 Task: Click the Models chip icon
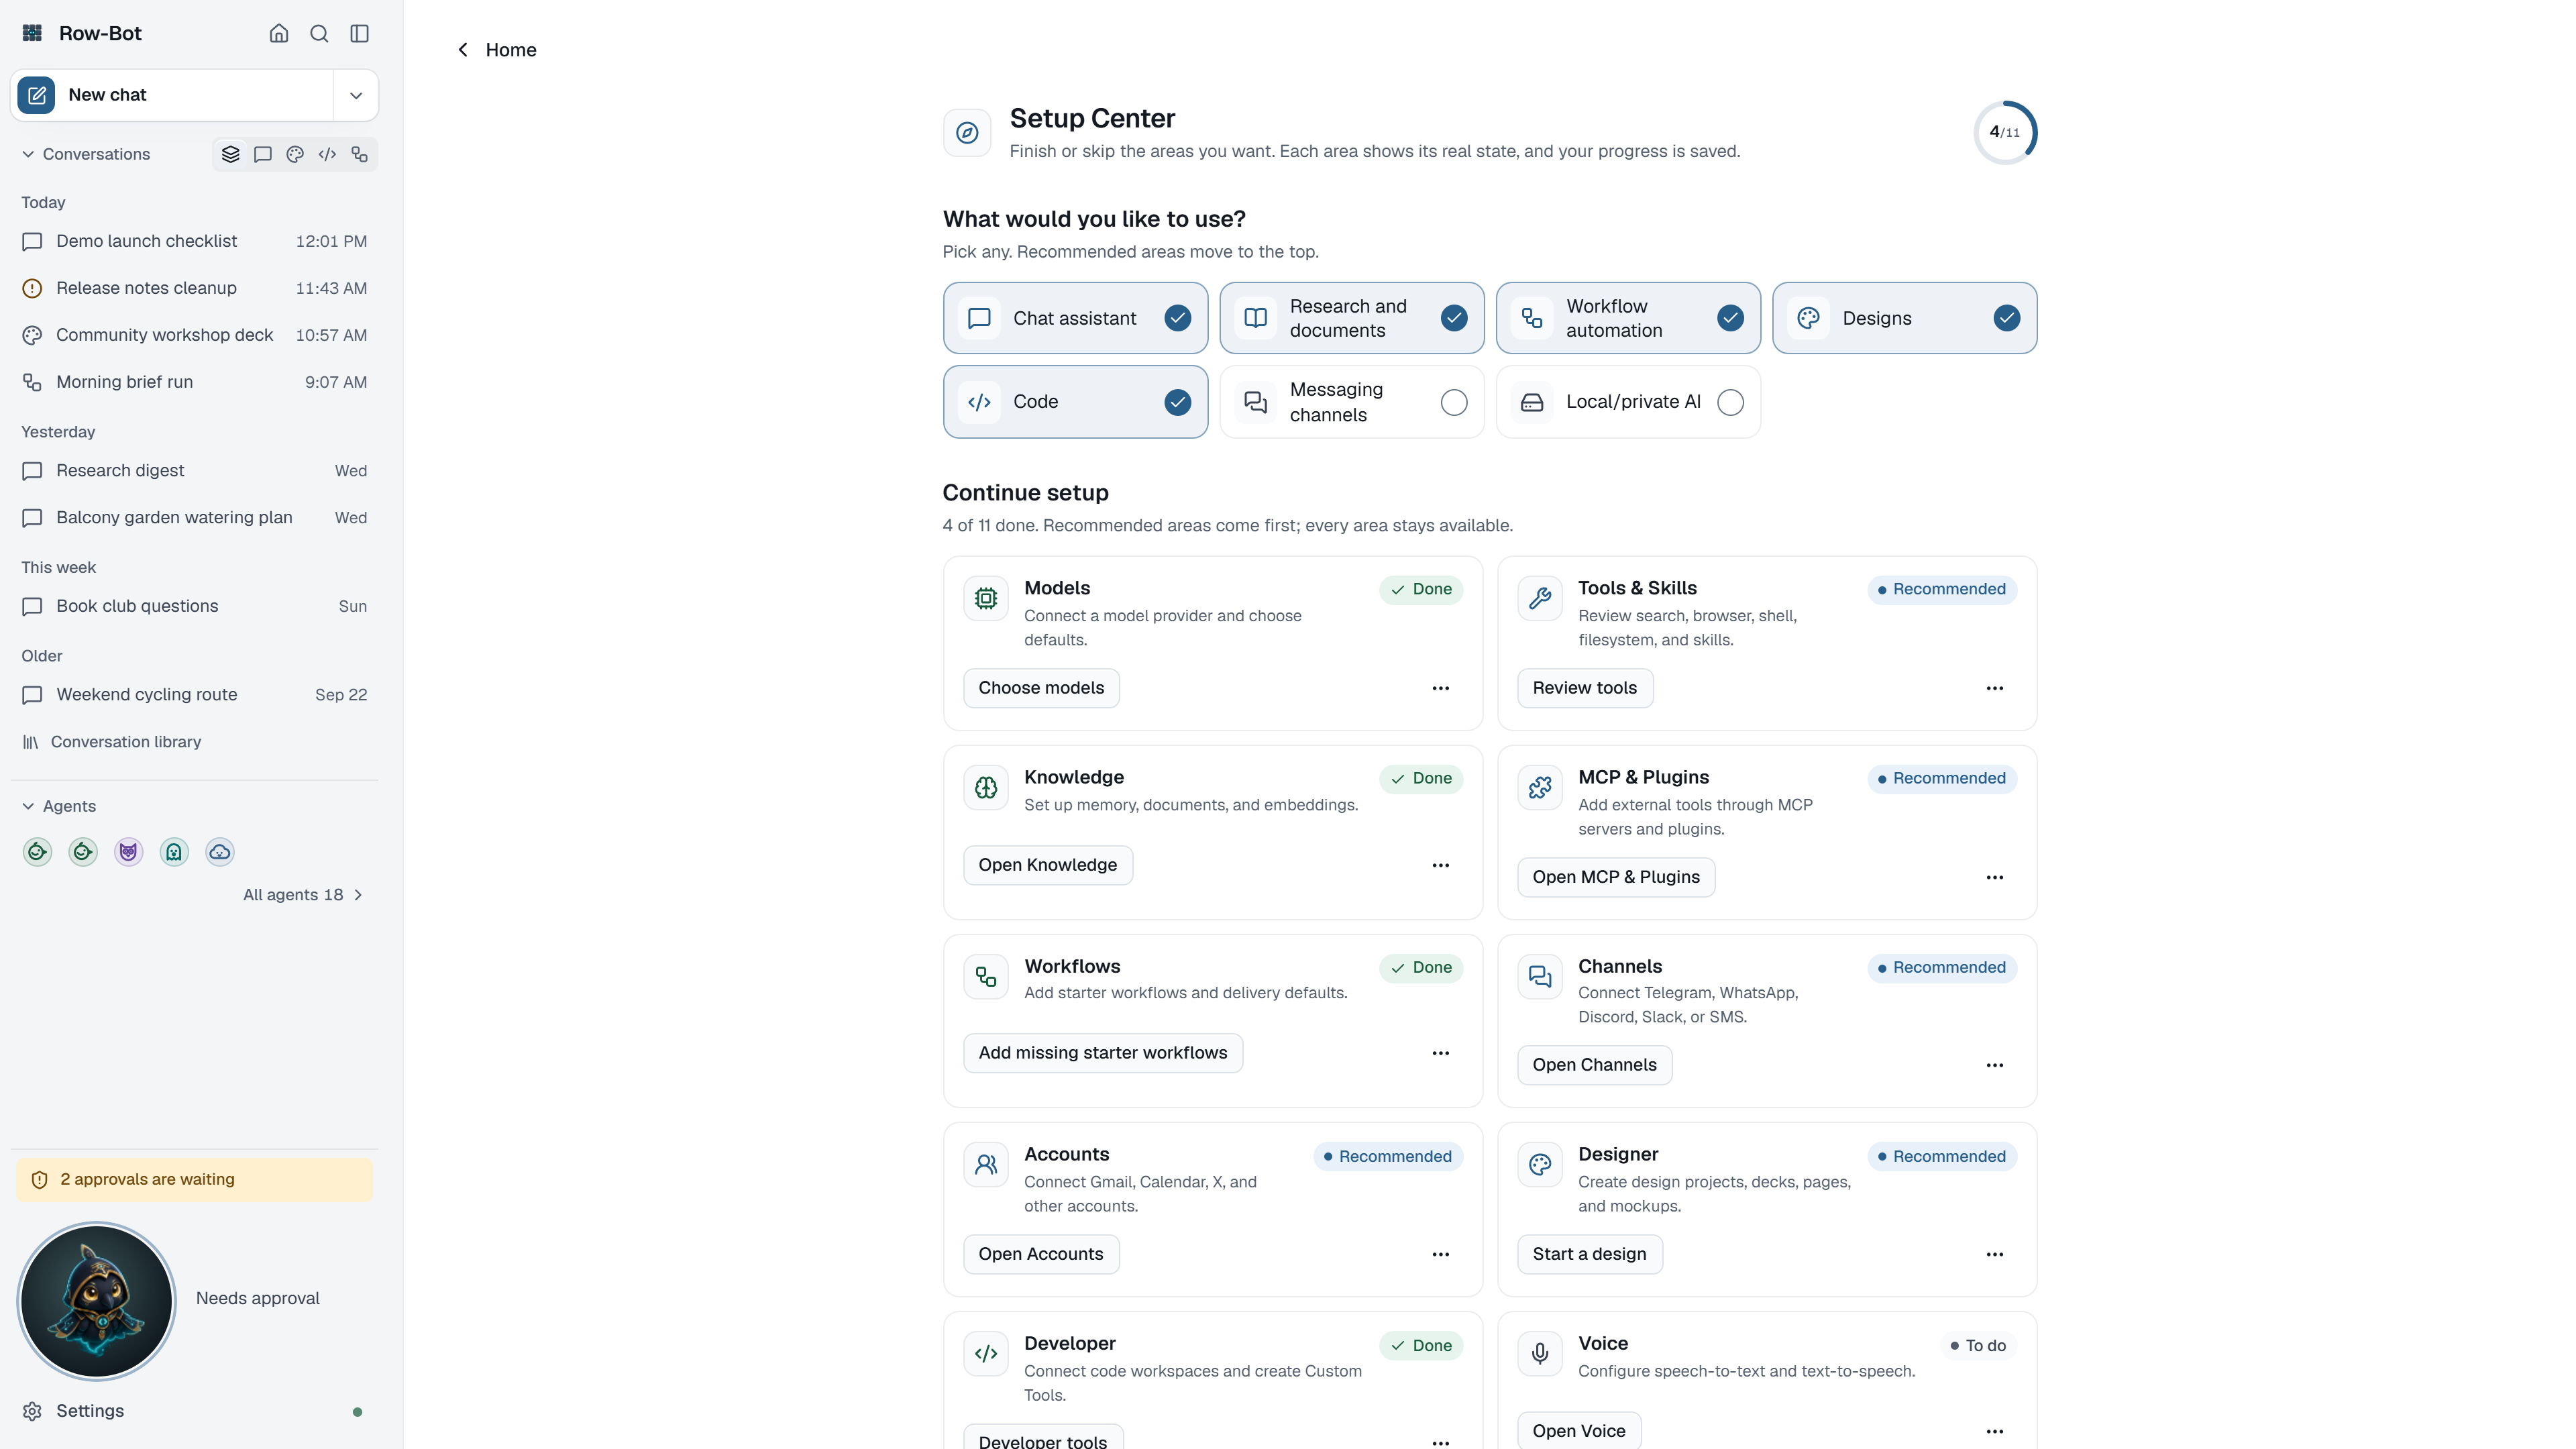tap(986, 598)
